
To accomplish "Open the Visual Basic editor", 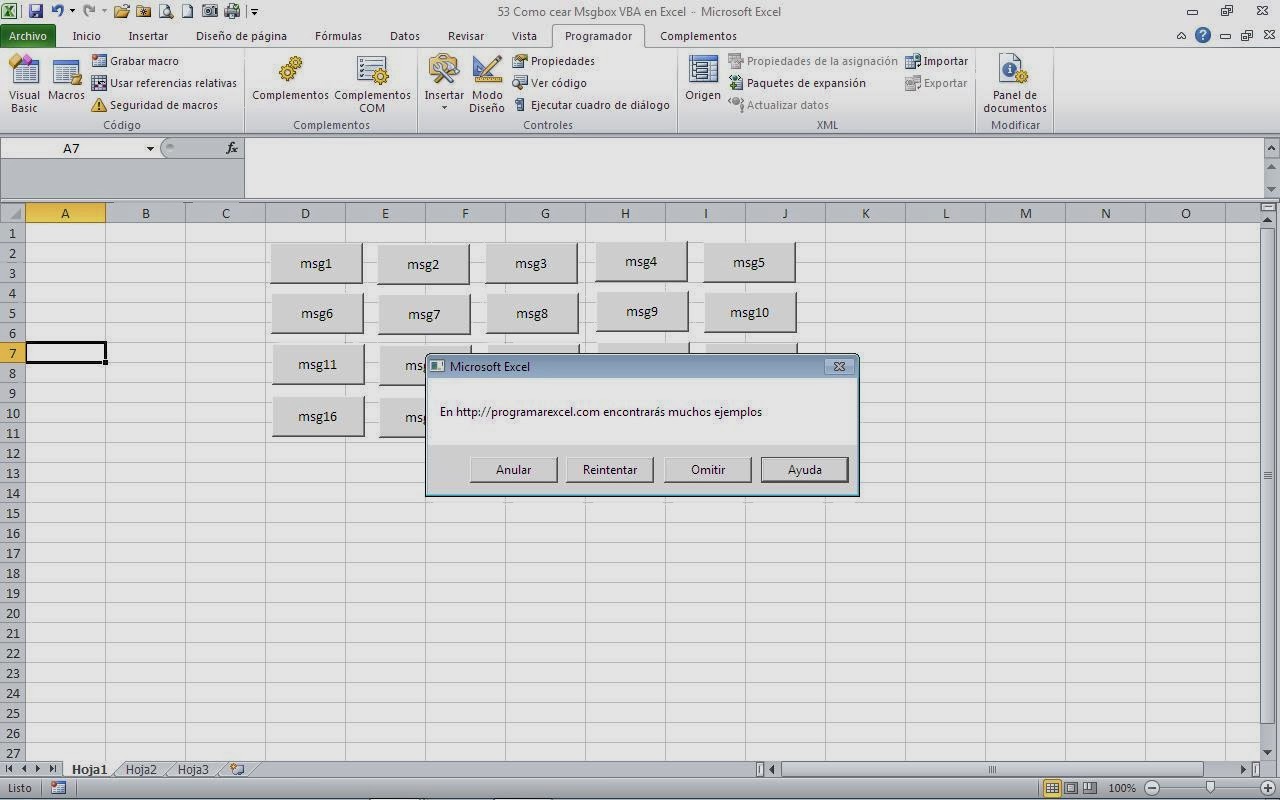I will click(x=24, y=84).
